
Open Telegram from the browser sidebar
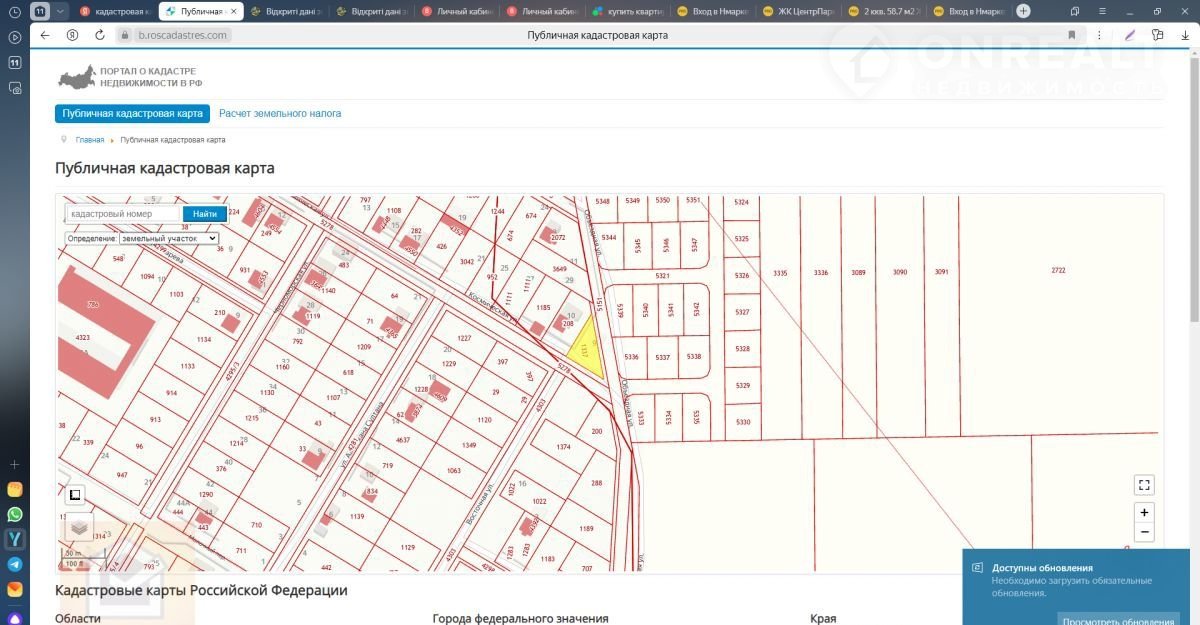[x=15, y=564]
